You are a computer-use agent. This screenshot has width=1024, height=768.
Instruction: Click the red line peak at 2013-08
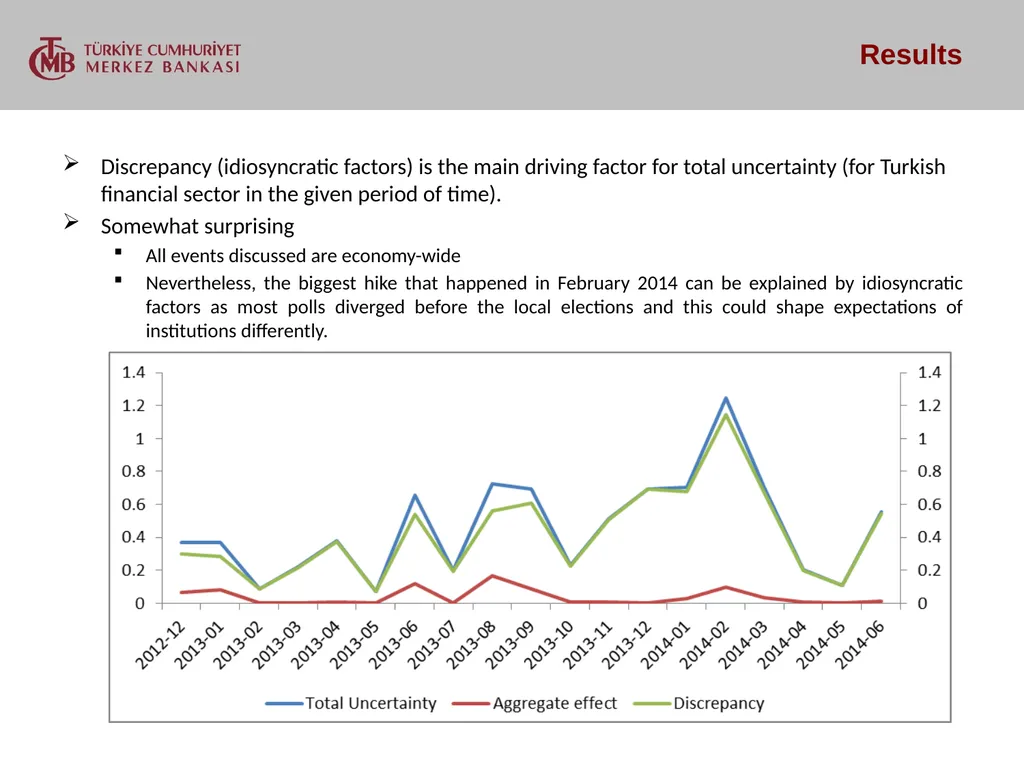click(x=492, y=576)
